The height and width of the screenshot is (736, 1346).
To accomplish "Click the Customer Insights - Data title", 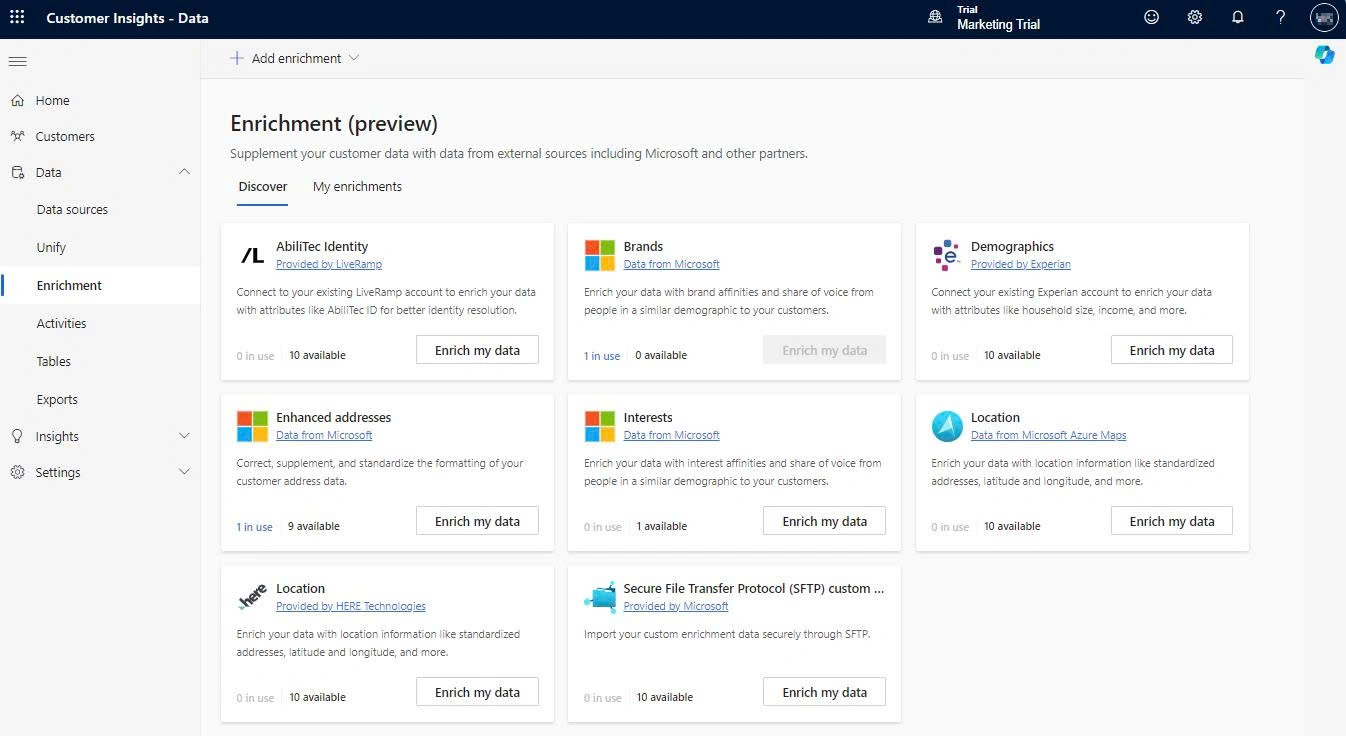I will coord(127,18).
